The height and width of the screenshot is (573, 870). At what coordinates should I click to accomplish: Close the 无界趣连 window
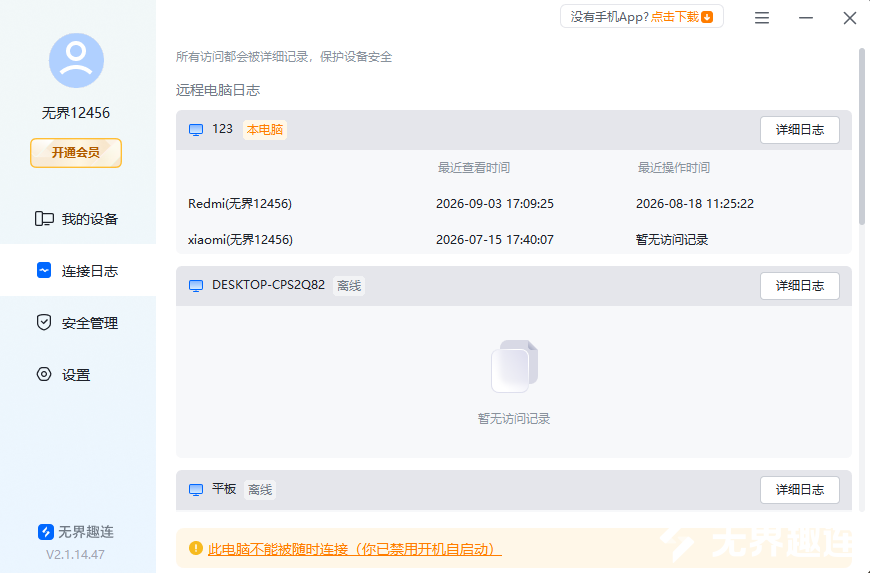[x=849, y=18]
